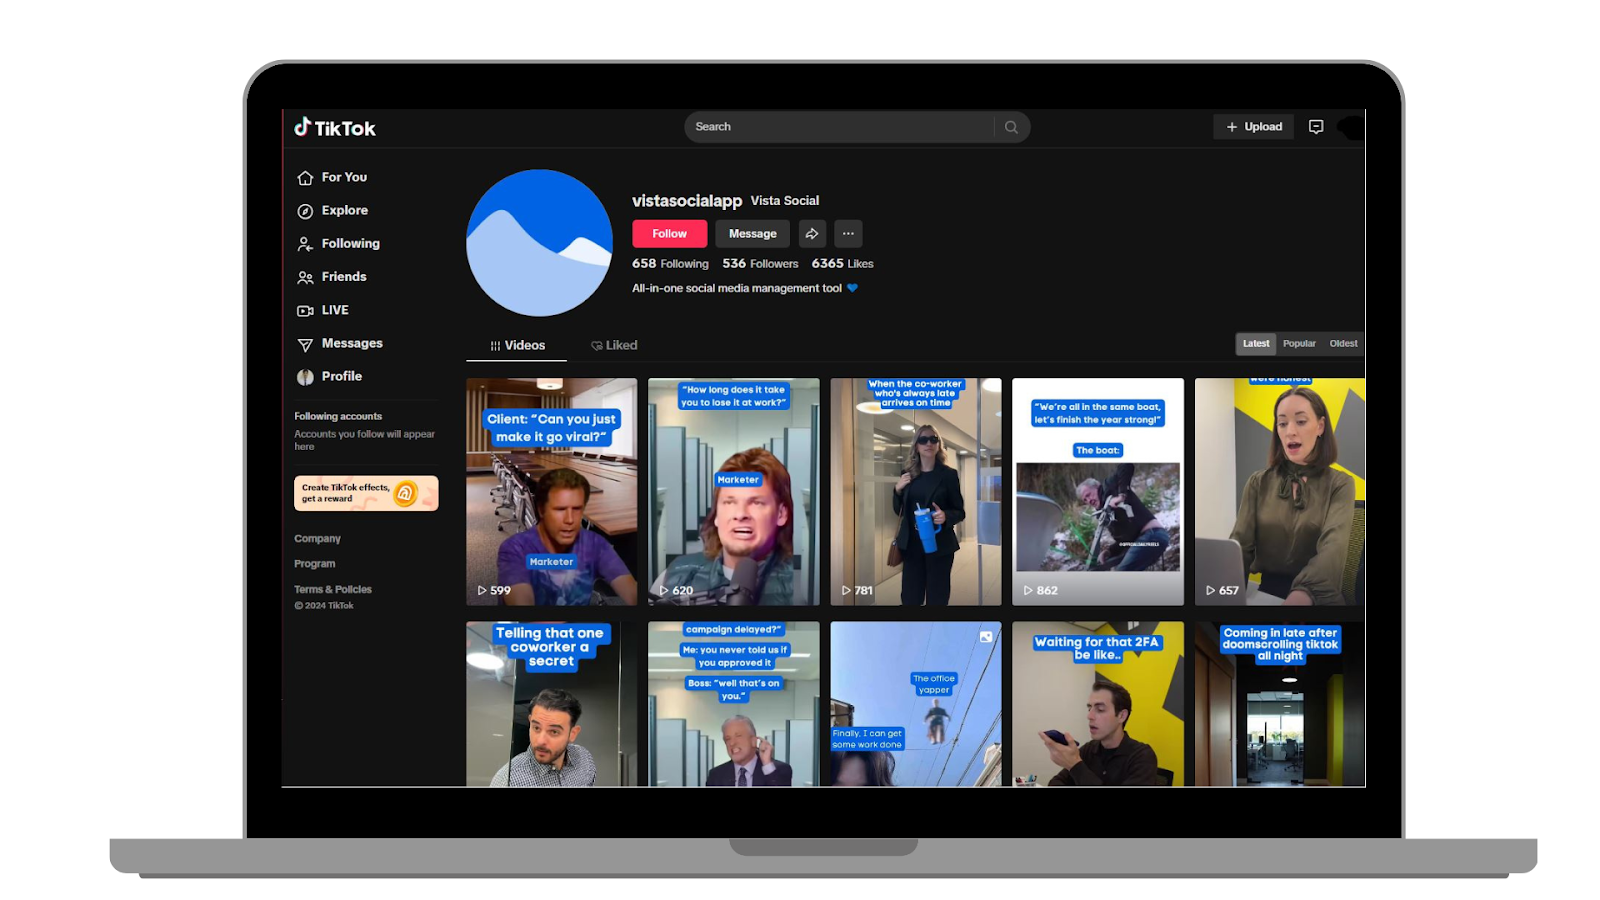Click the search magnifier icon
1600x900 pixels.
click(x=1011, y=127)
